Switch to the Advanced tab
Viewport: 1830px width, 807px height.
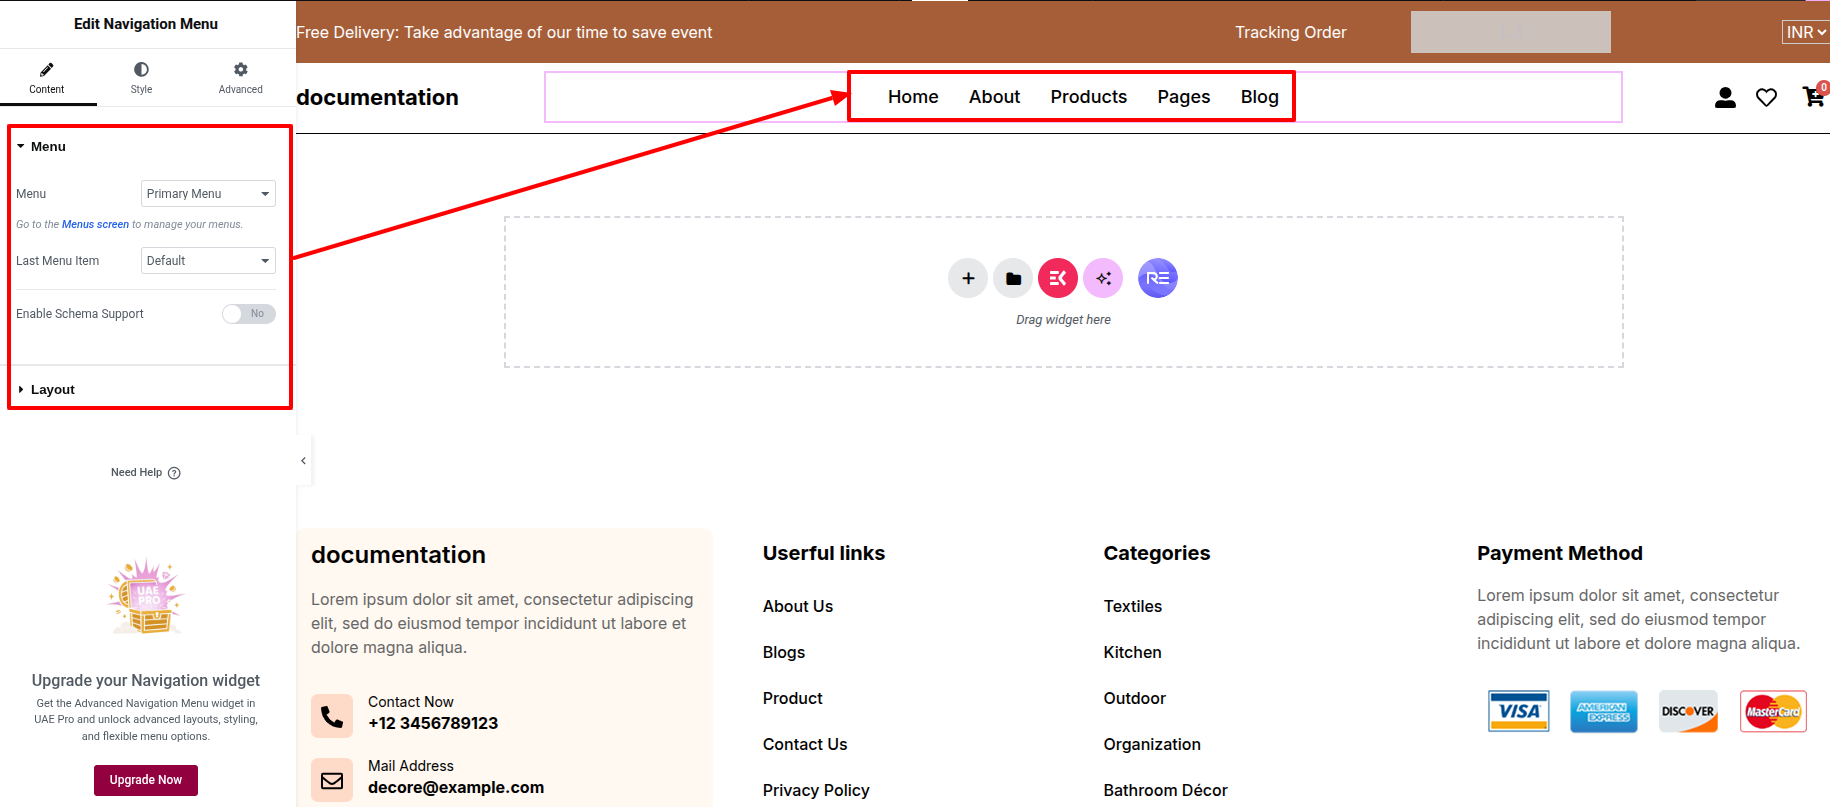pos(240,77)
